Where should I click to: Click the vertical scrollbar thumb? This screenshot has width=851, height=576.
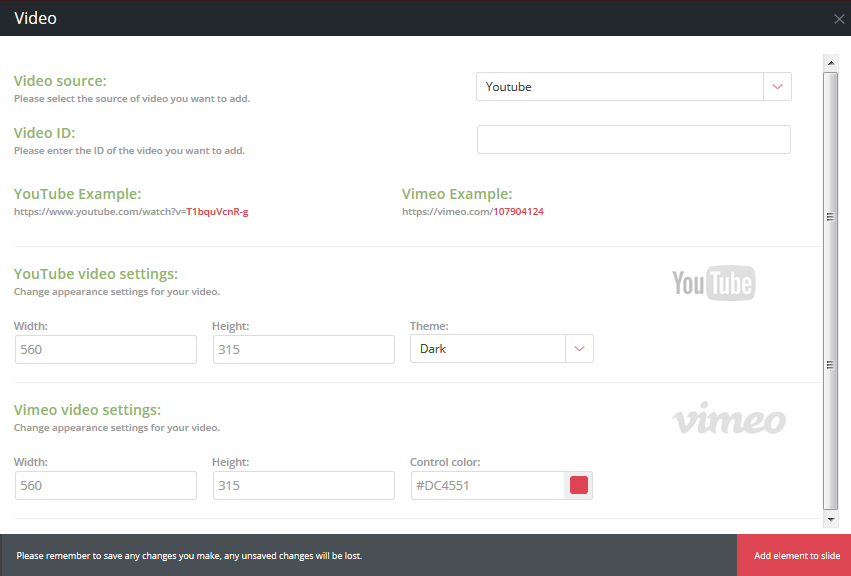click(830, 290)
